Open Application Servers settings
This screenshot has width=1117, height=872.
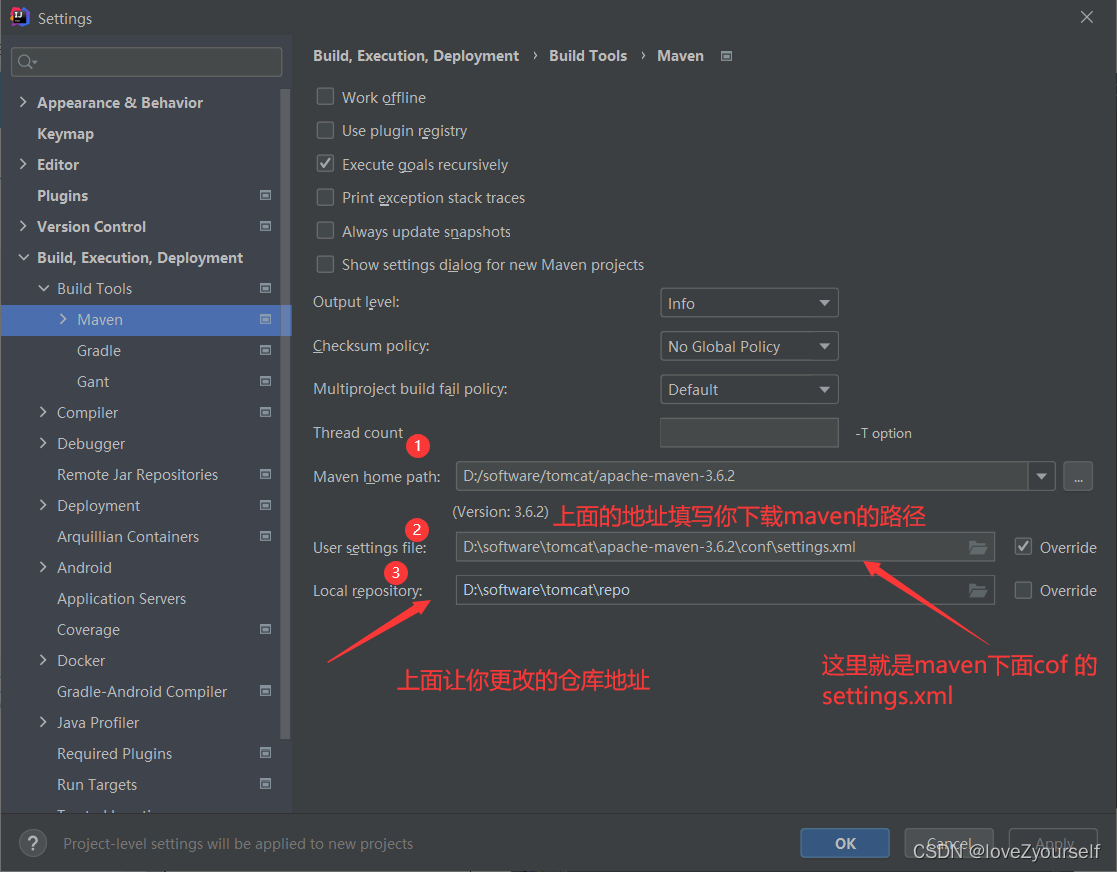click(122, 598)
